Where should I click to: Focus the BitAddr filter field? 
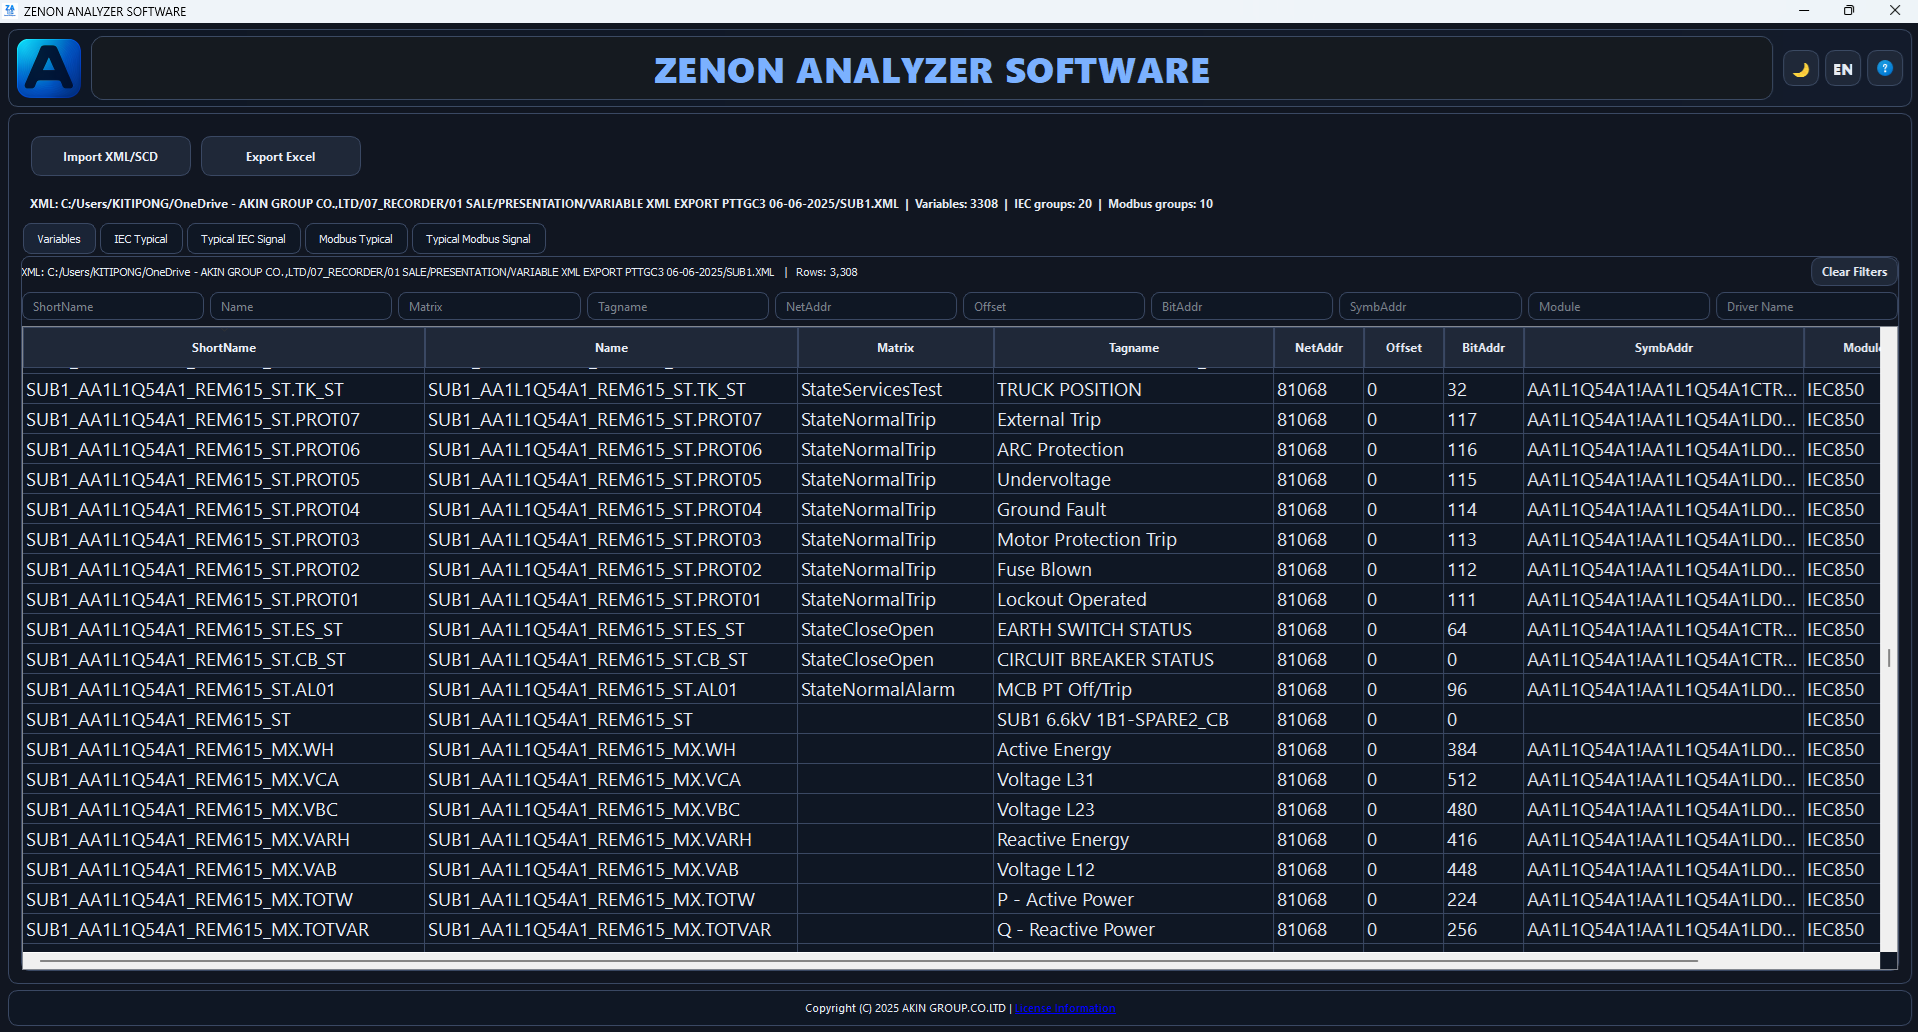1242,306
